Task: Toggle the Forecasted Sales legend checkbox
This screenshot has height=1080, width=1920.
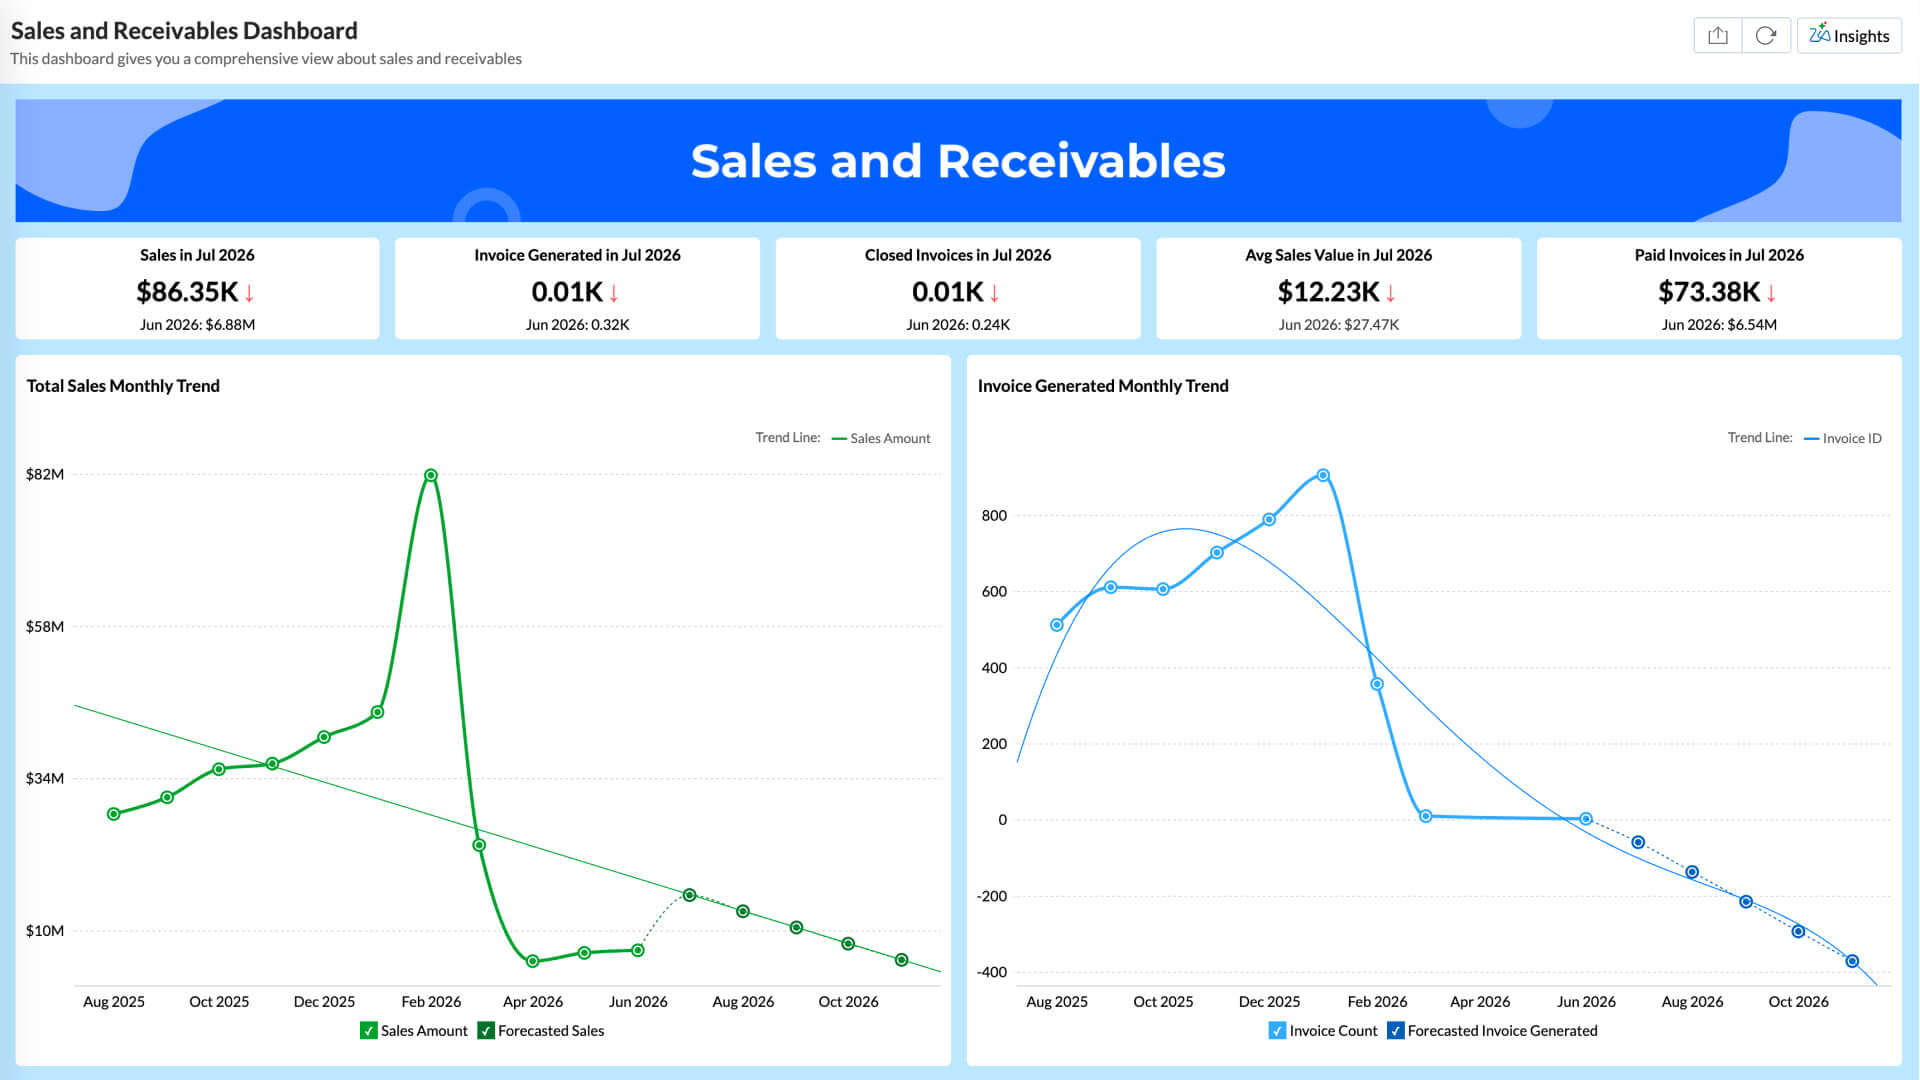Action: [x=486, y=1031]
